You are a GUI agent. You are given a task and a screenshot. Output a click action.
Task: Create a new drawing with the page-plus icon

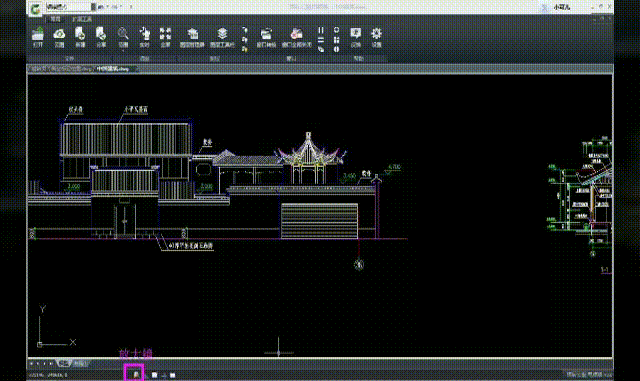pos(80,33)
